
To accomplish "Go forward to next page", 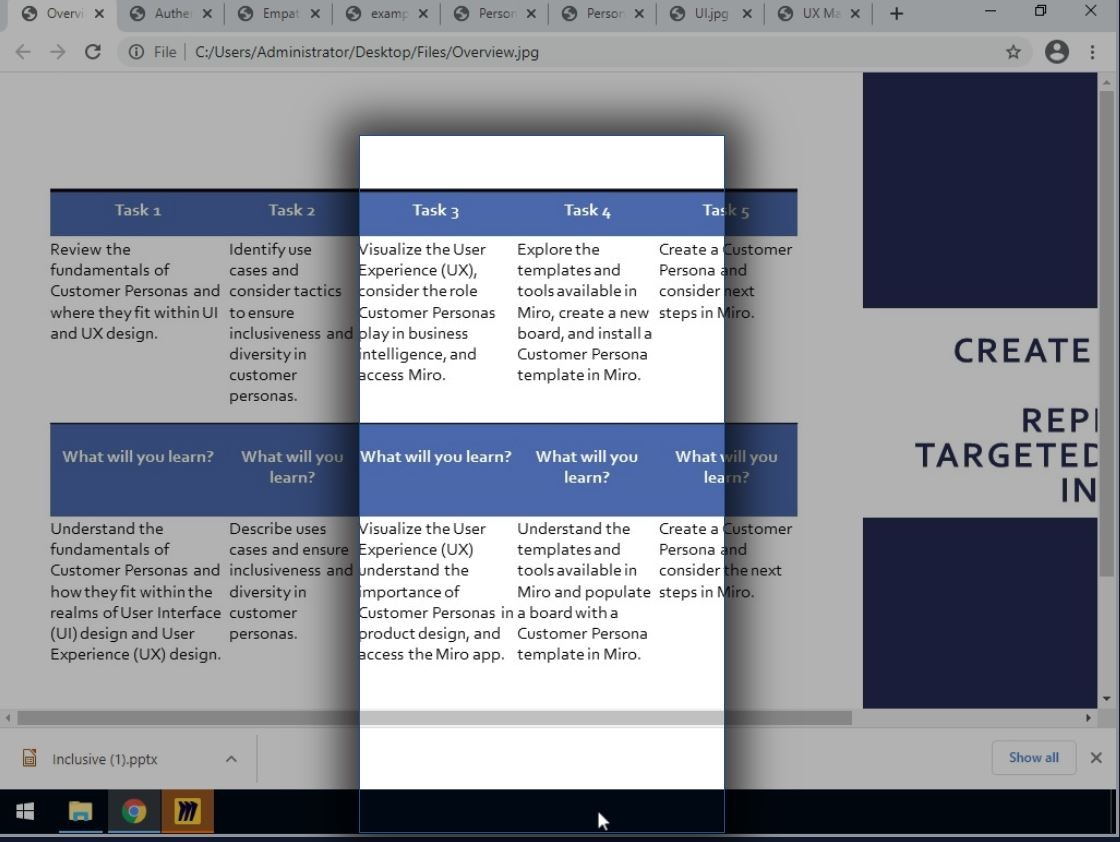I will tap(57, 52).
